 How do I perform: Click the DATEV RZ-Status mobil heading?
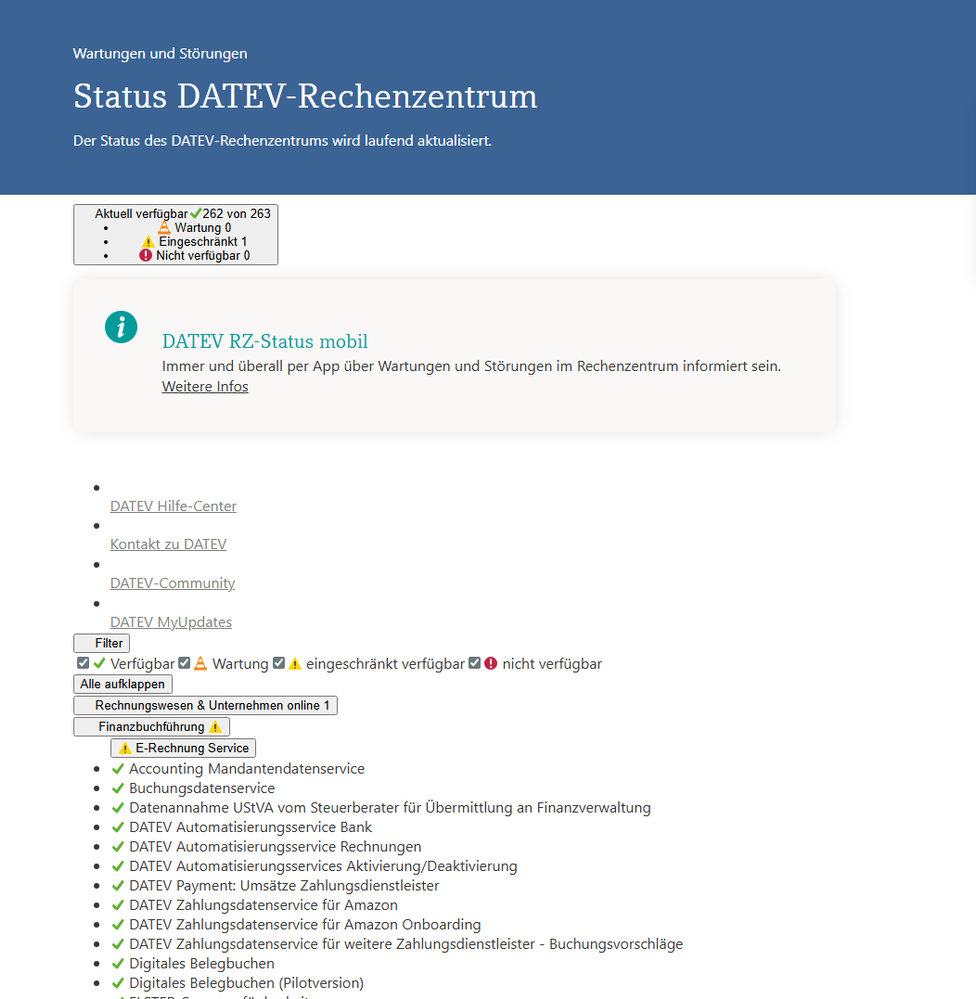[265, 341]
